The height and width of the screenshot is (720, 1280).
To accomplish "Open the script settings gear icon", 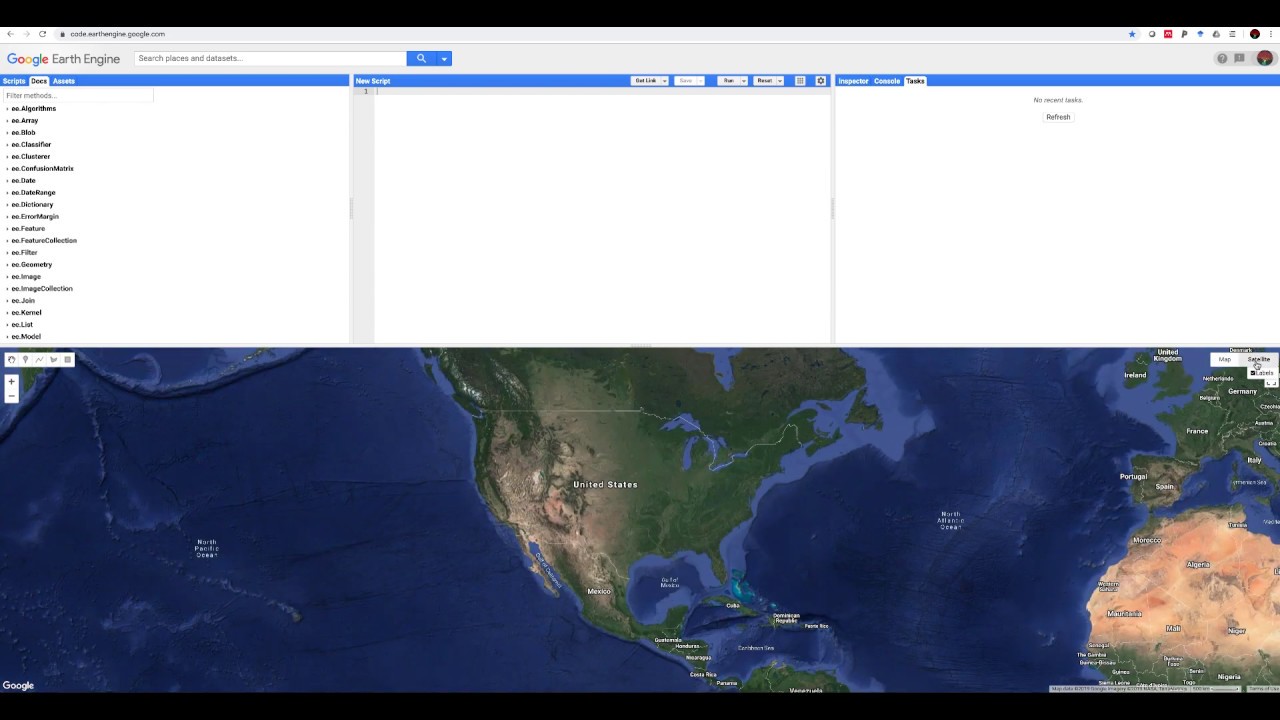I will point(821,81).
